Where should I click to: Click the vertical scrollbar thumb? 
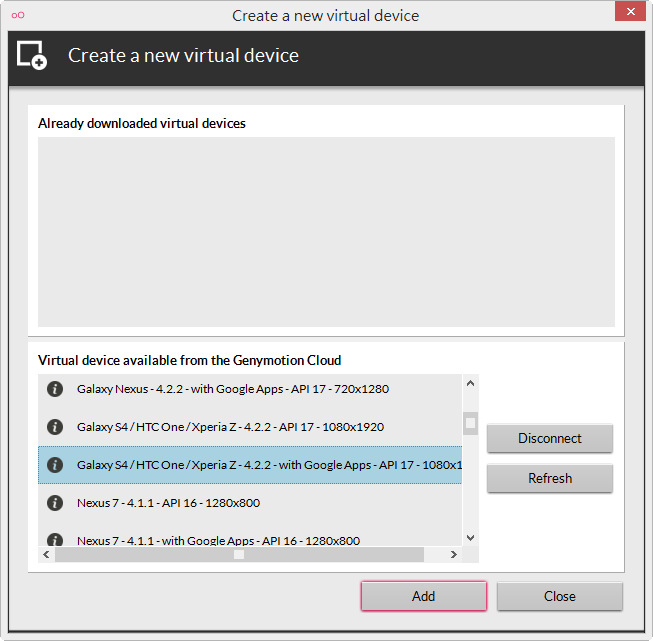click(x=471, y=423)
